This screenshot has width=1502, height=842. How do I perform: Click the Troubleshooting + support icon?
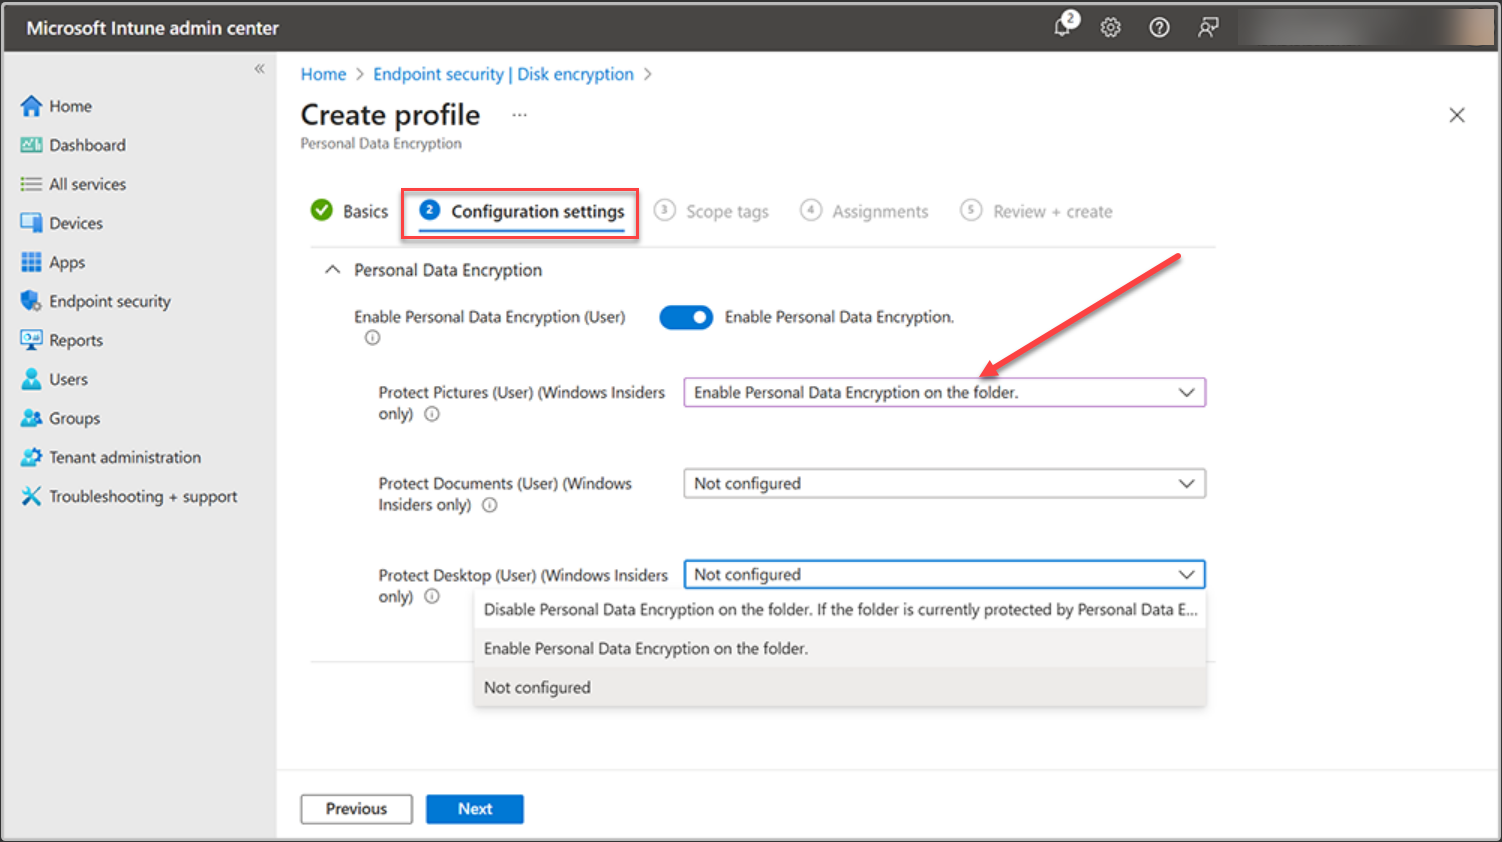coord(31,496)
